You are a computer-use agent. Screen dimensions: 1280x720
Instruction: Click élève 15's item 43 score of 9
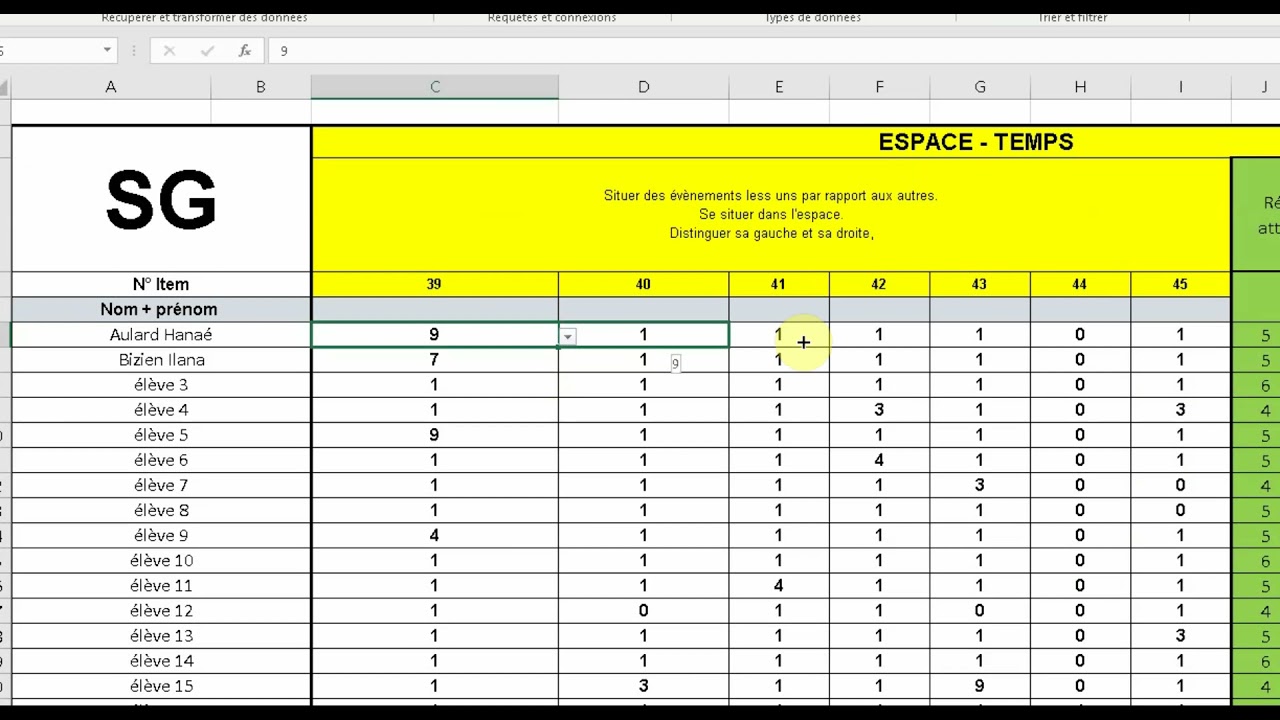980,686
